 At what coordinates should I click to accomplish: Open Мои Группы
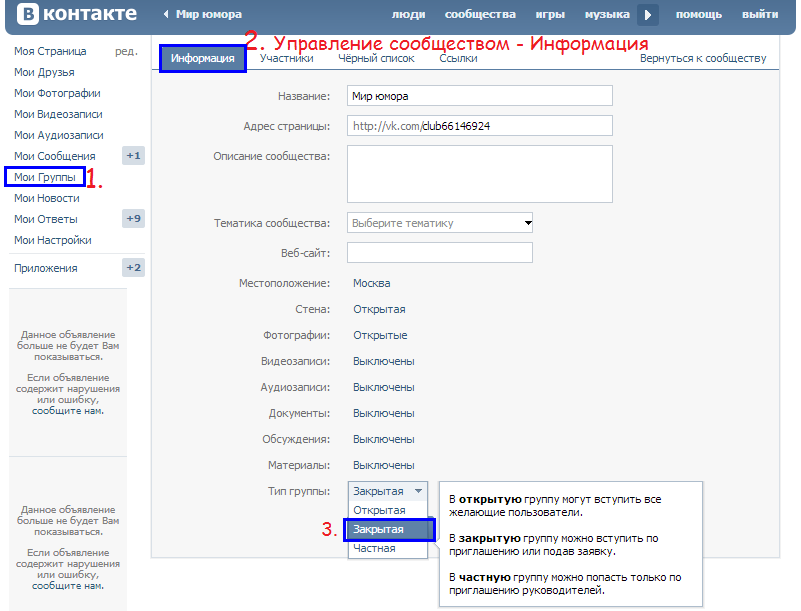(x=44, y=177)
